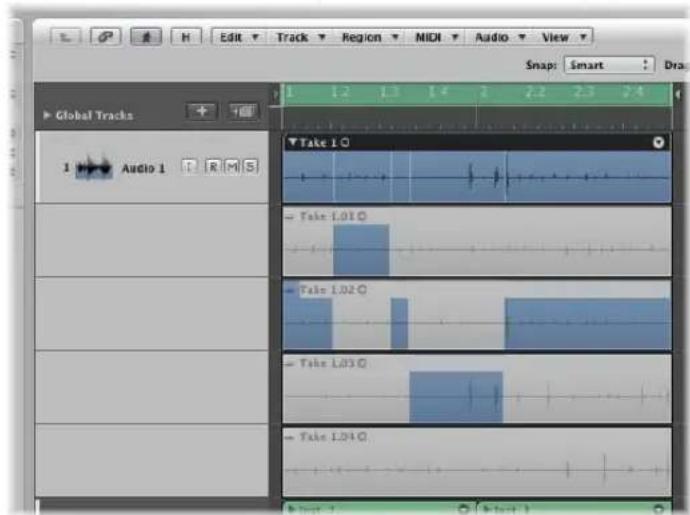
Task: Open the View menu
Action: [x=563, y=37]
